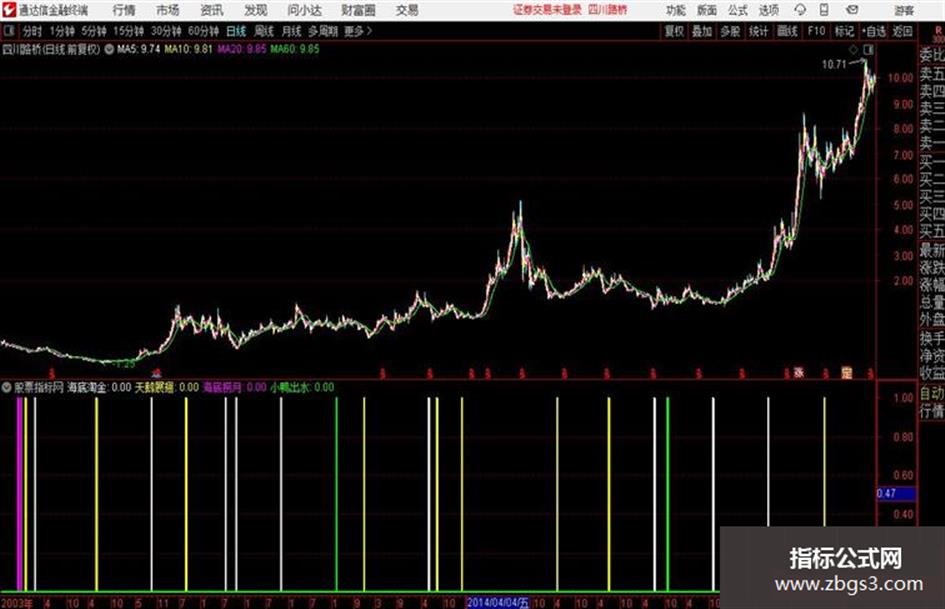Click the 0.47 value box on indicator axis

pyautogui.click(x=896, y=494)
